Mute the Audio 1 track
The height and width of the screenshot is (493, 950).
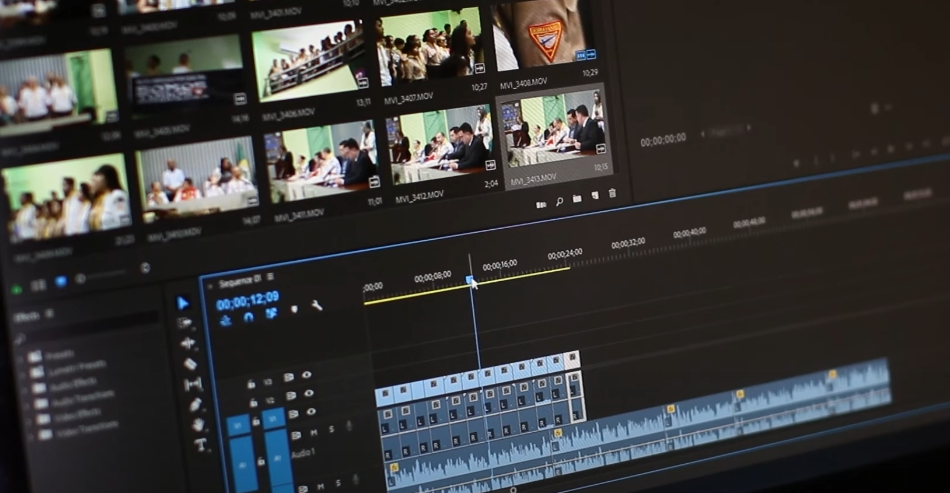click(x=314, y=432)
